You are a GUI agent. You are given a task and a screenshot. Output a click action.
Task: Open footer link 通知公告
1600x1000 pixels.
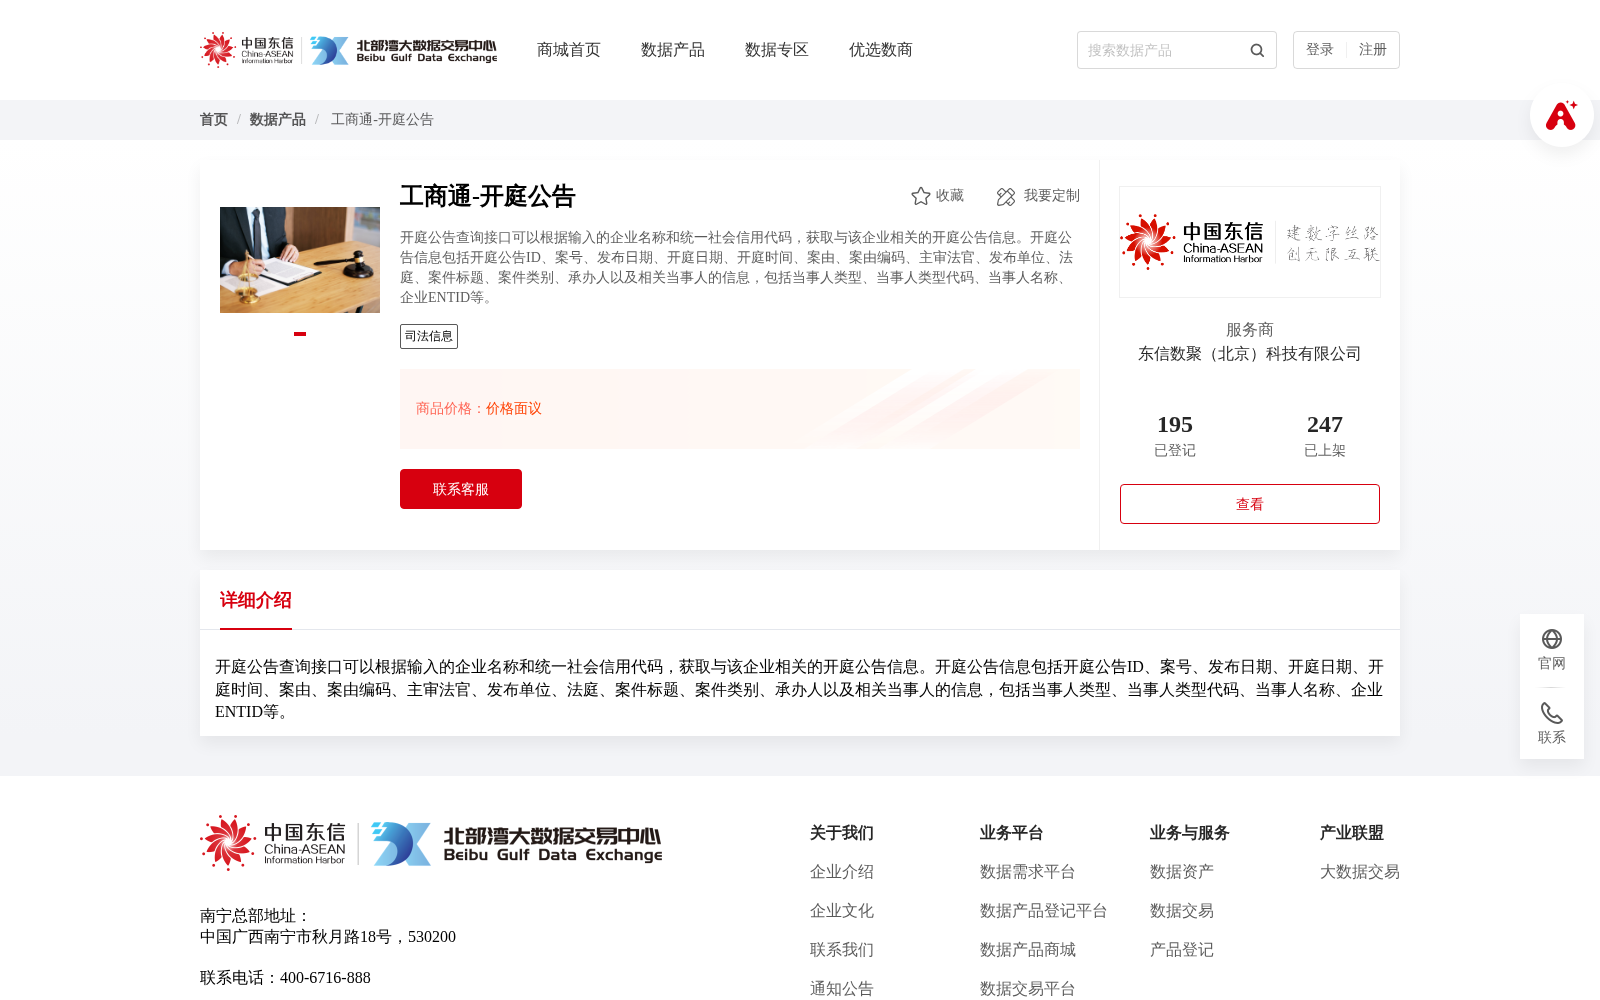pyautogui.click(x=842, y=989)
